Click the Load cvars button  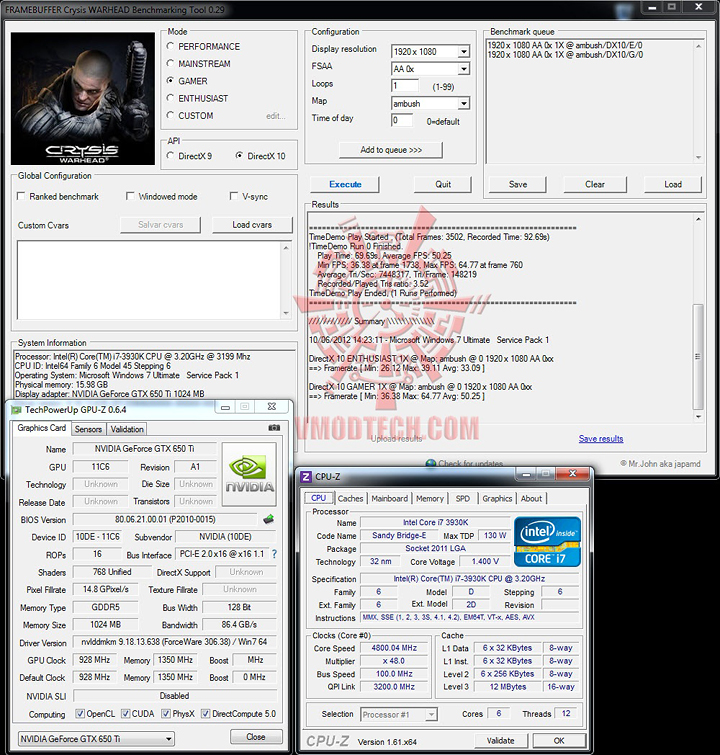[x=252, y=224]
